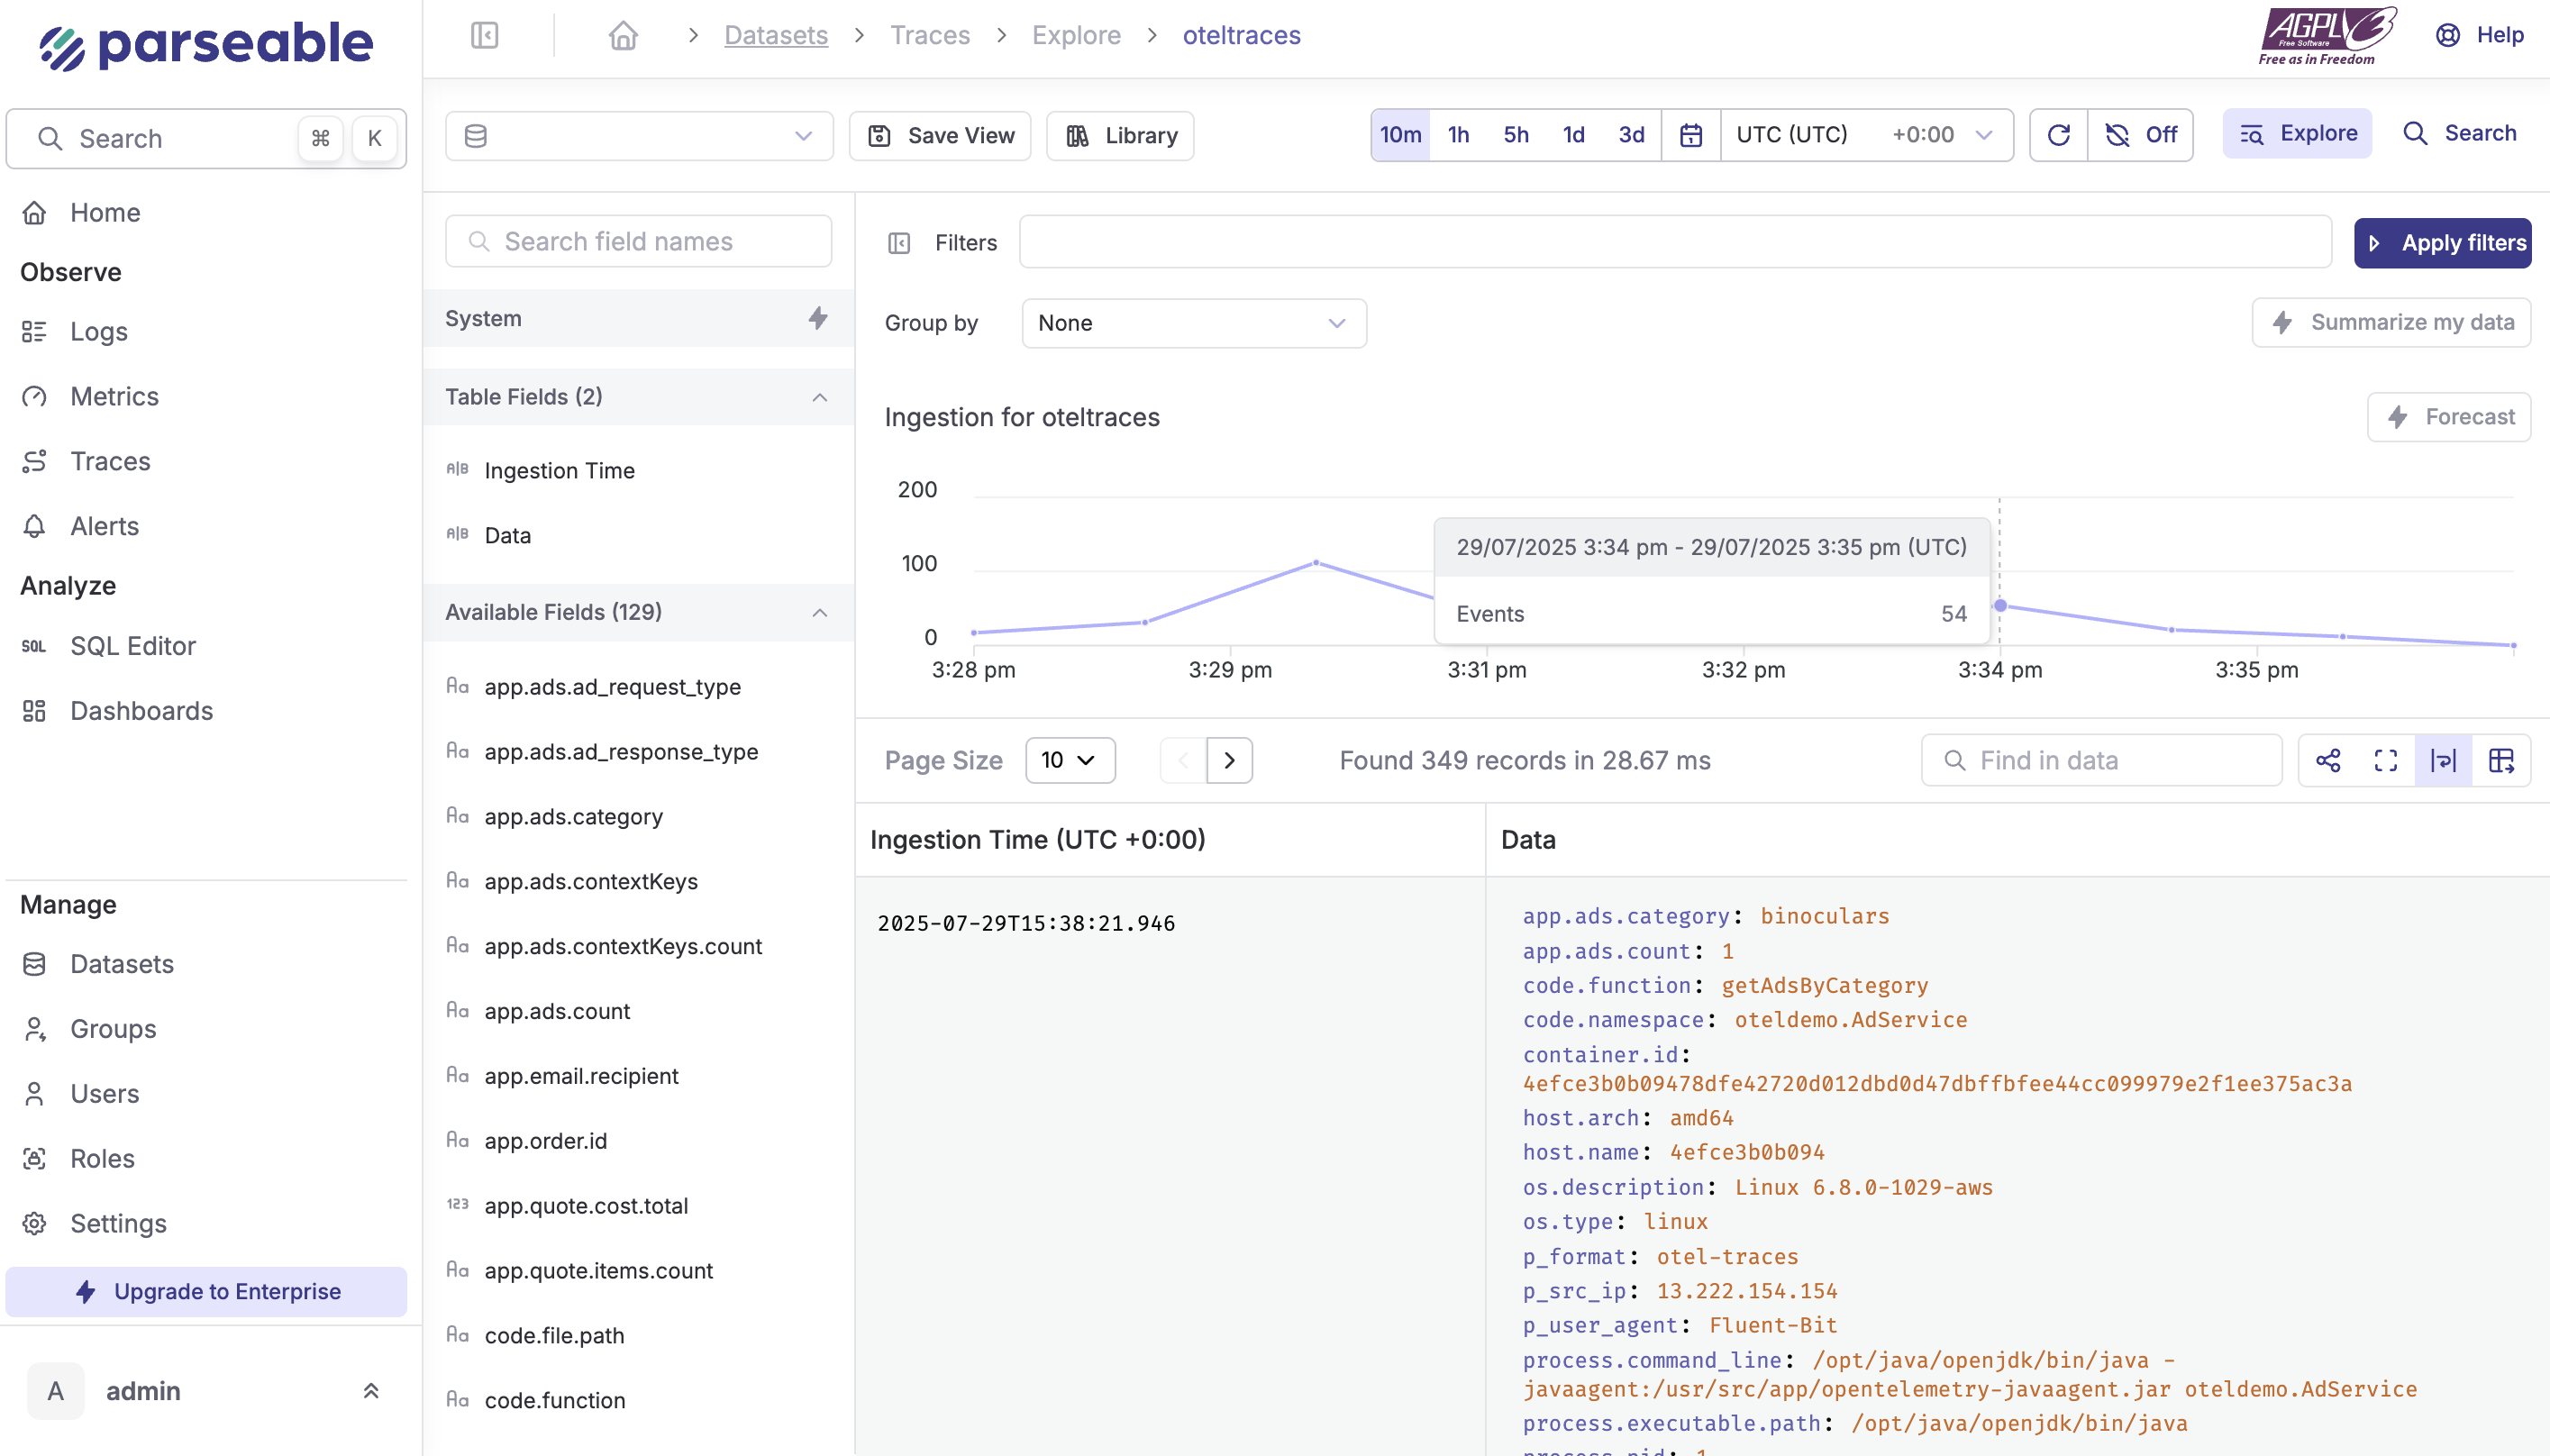Open the Page Size 10 dropdown
This screenshot has height=1456, width=2550.
tap(1070, 761)
